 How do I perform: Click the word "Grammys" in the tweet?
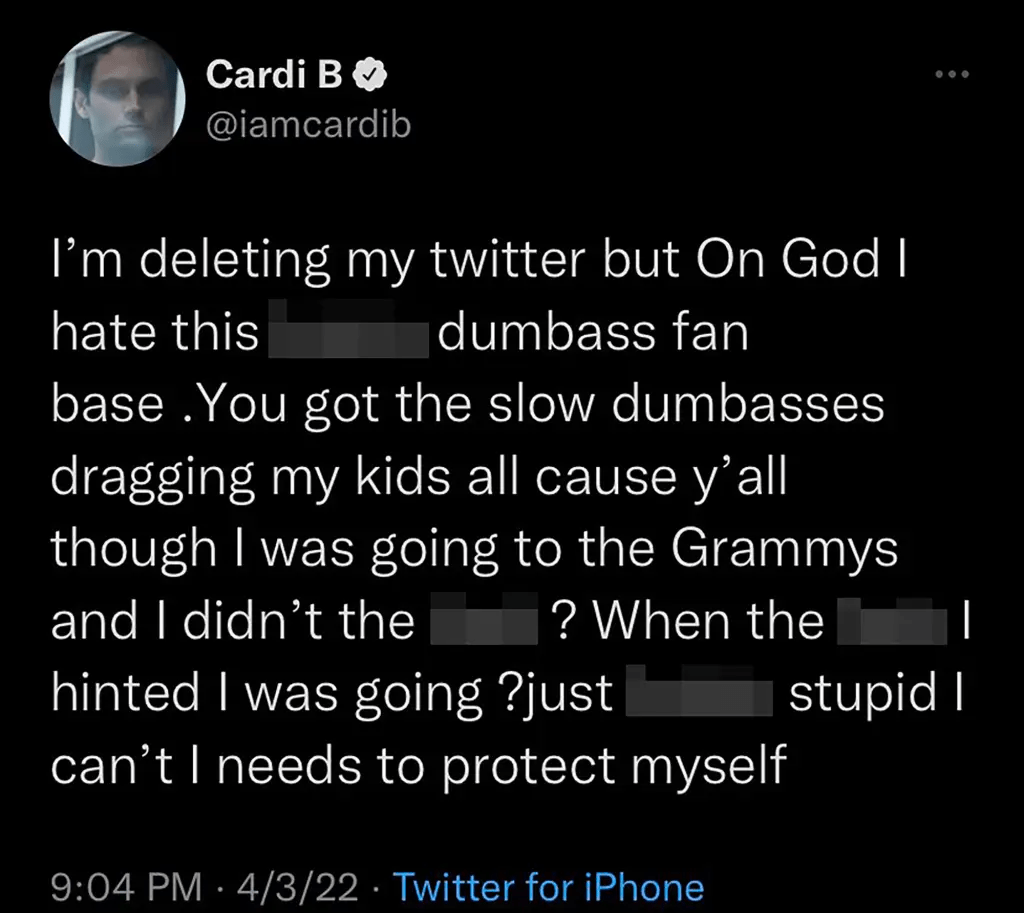pos(784,550)
